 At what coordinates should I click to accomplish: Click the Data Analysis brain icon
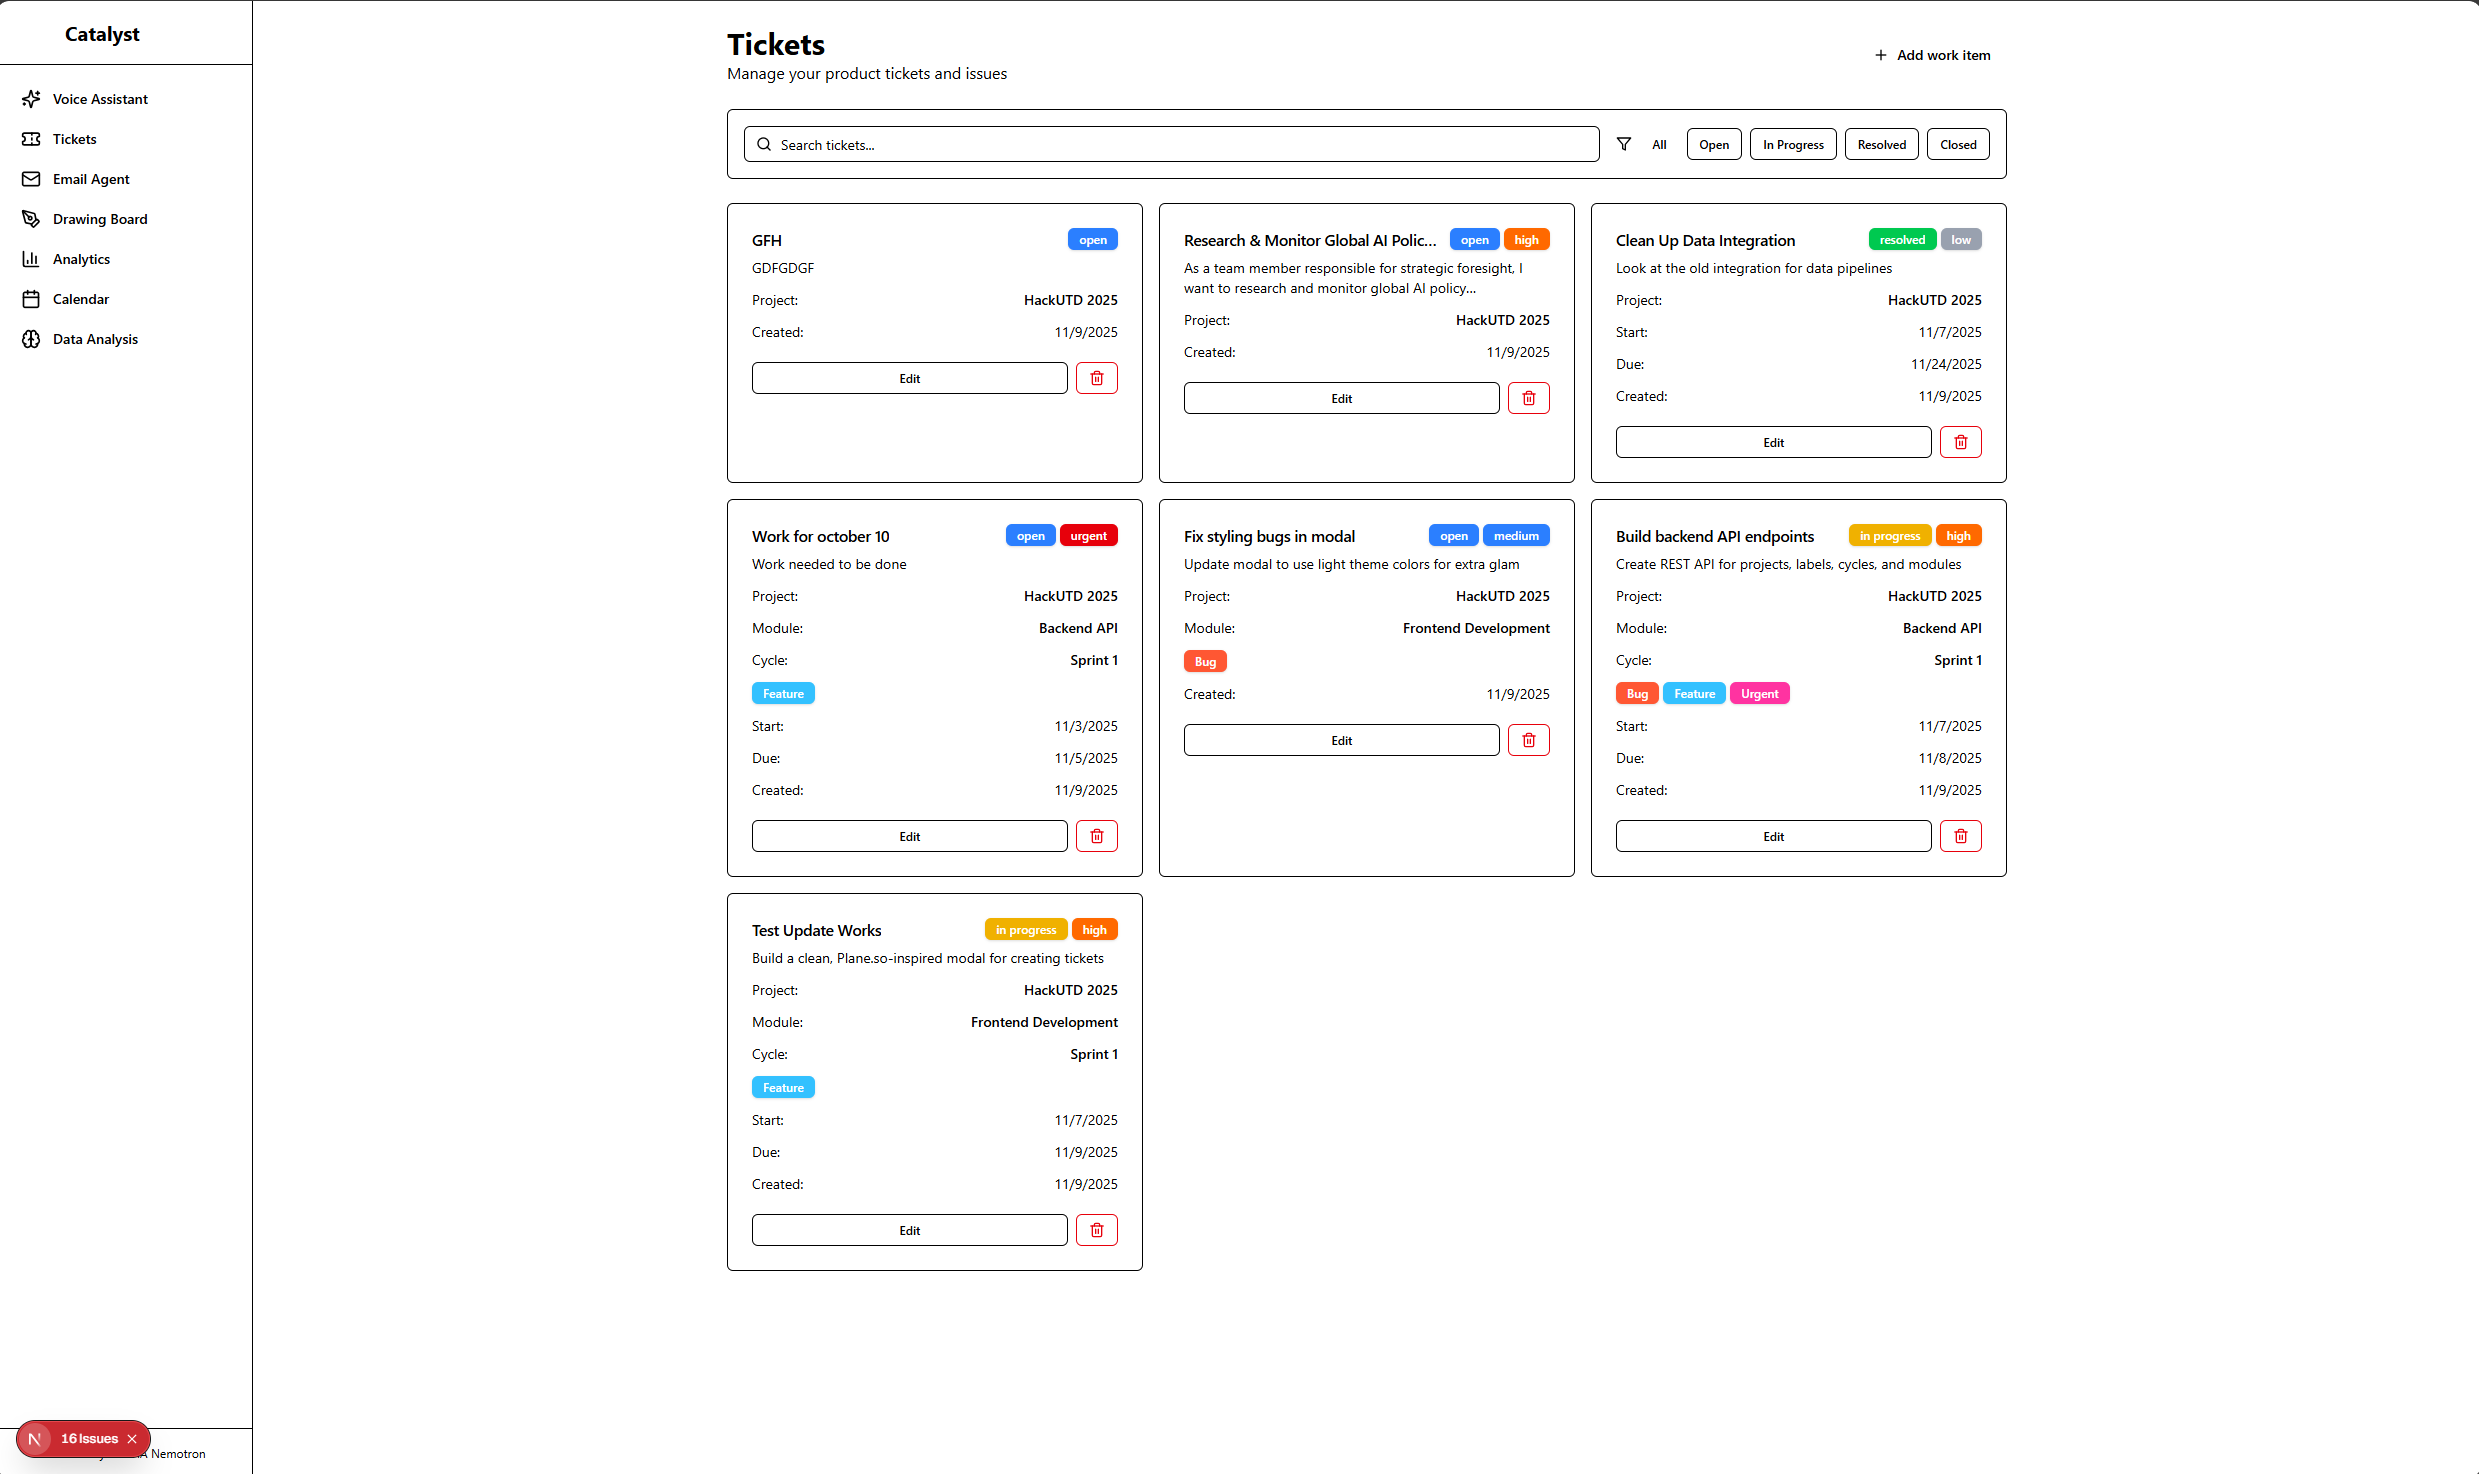31,339
